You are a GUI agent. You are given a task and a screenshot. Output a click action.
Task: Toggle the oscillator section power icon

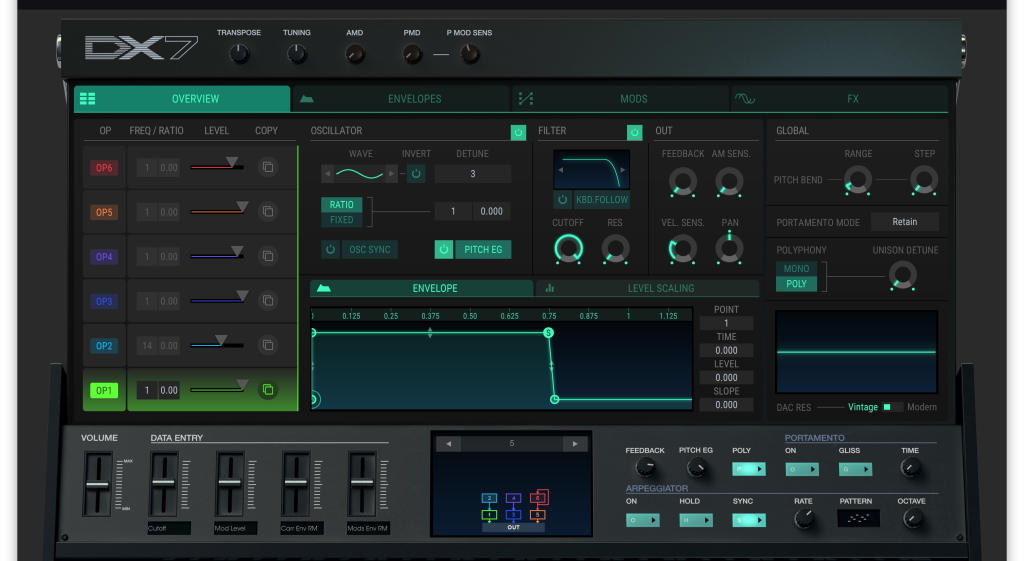coord(518,132)
